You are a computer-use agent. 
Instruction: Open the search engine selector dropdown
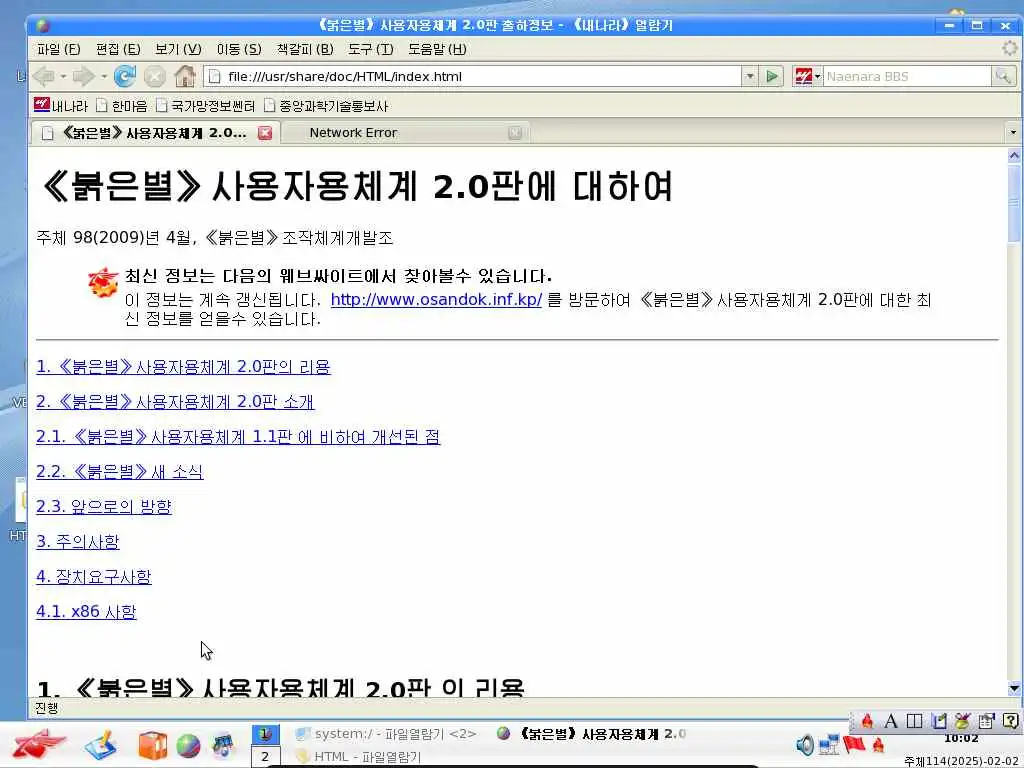click(x=807, y=76)
